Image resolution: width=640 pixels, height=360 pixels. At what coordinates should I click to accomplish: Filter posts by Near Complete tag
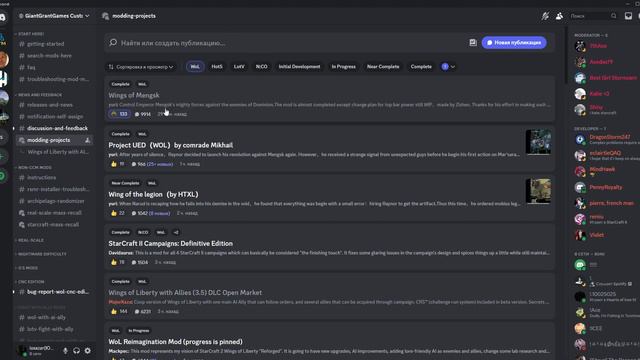click(383, 67)
